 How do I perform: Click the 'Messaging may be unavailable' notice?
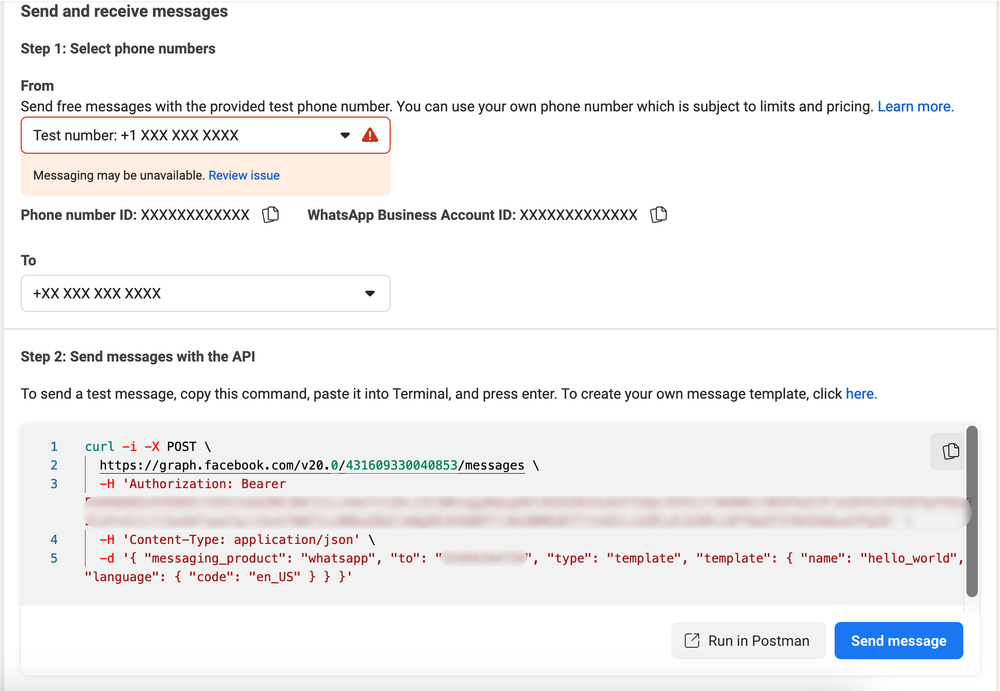pyautogui.click(x=118, y=175)
